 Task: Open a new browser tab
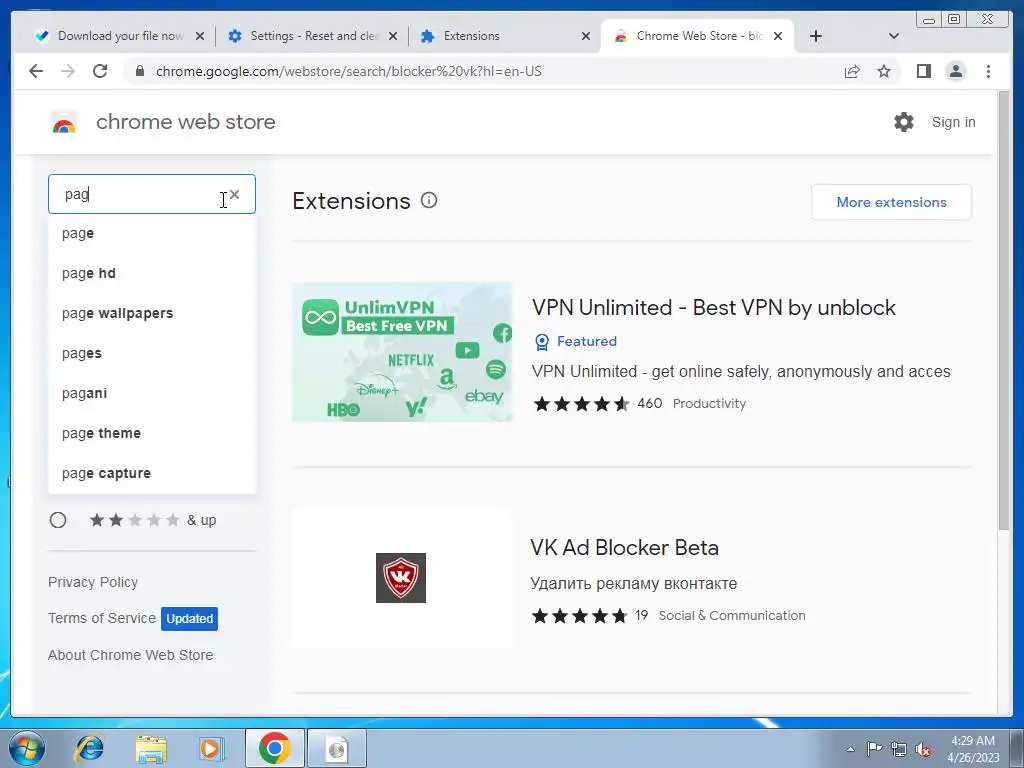(816, 36)
